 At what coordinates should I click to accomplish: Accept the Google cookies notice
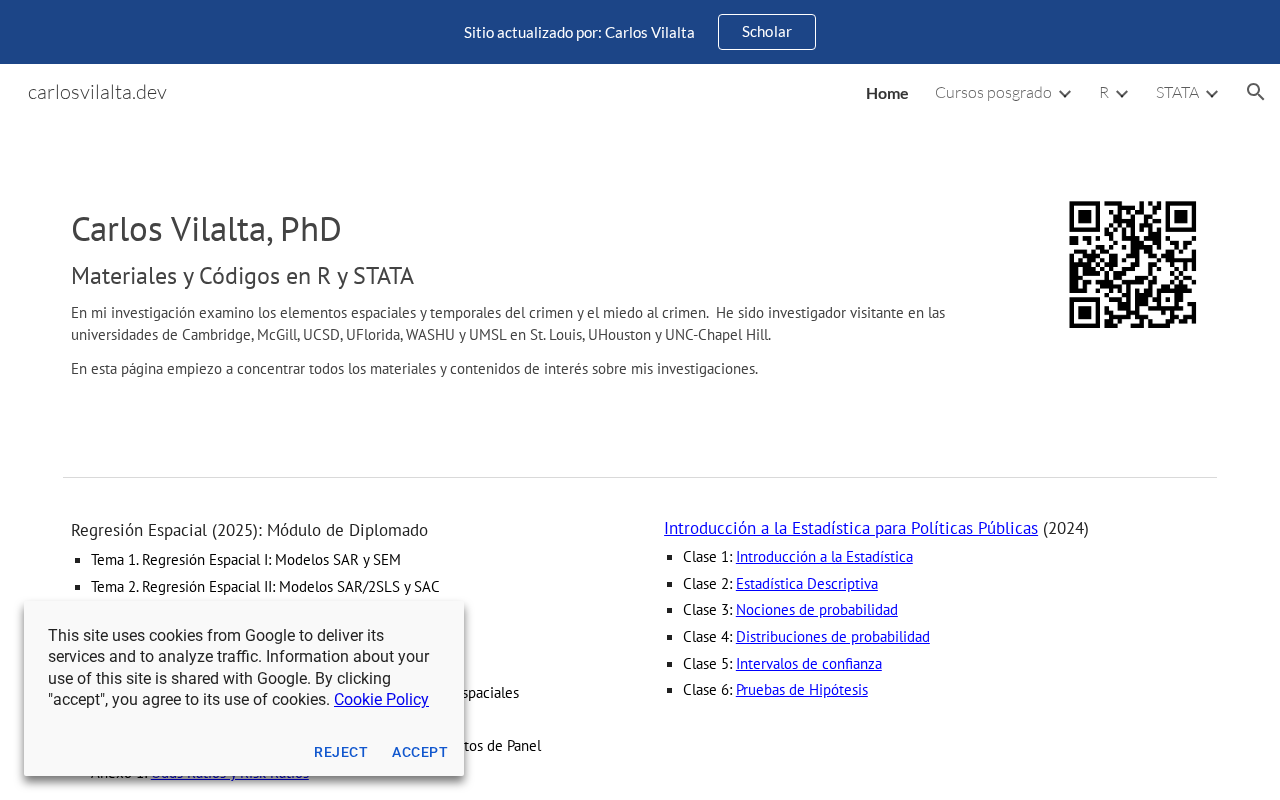[420, 752]
